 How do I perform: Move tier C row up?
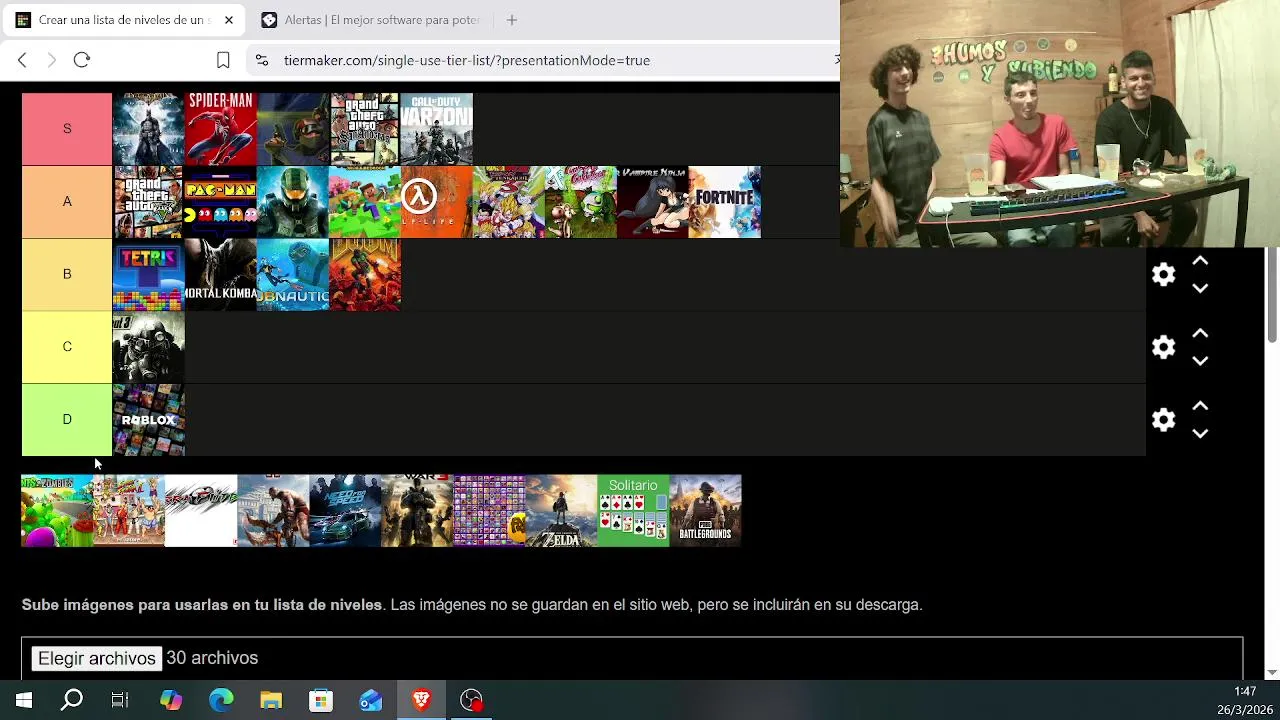(x=1200, y=334)
